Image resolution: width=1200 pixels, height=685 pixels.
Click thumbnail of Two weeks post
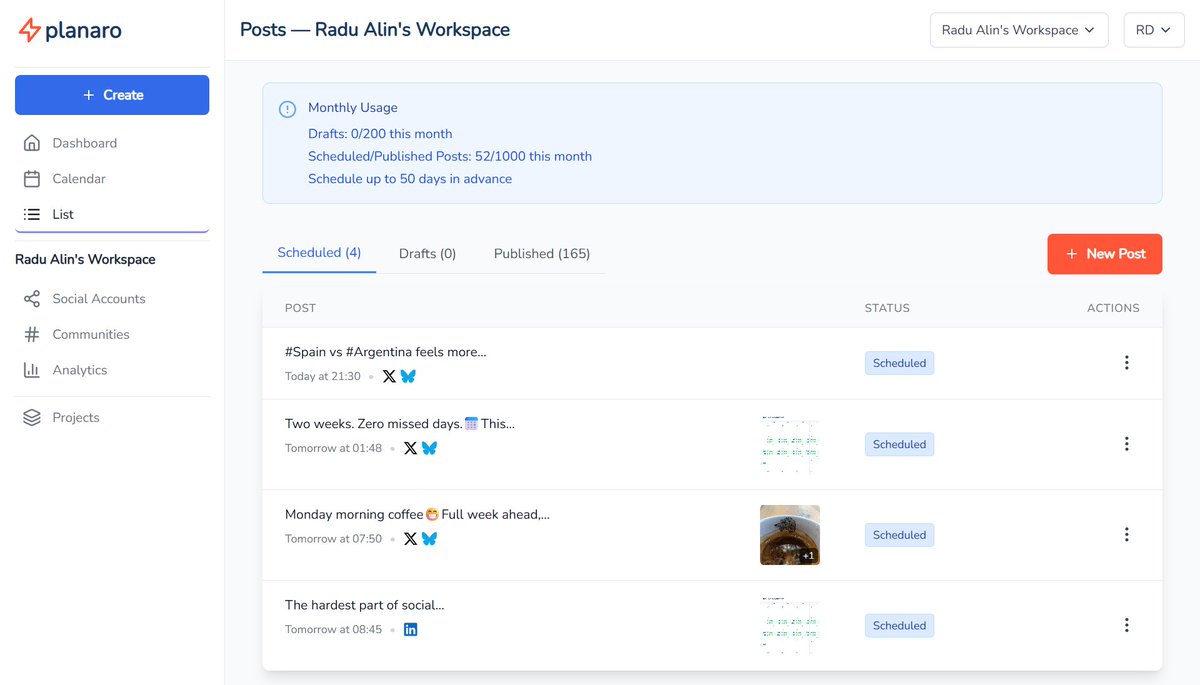(x=790, y=444)
